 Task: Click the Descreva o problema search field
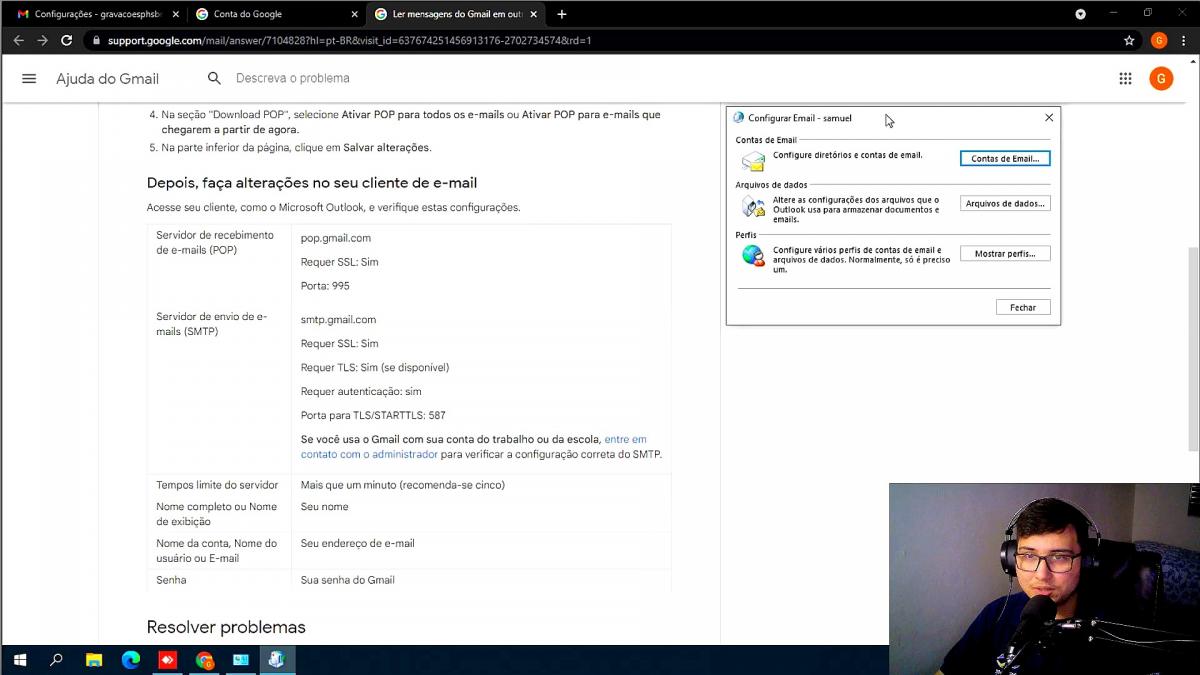[x=293, y=78]
